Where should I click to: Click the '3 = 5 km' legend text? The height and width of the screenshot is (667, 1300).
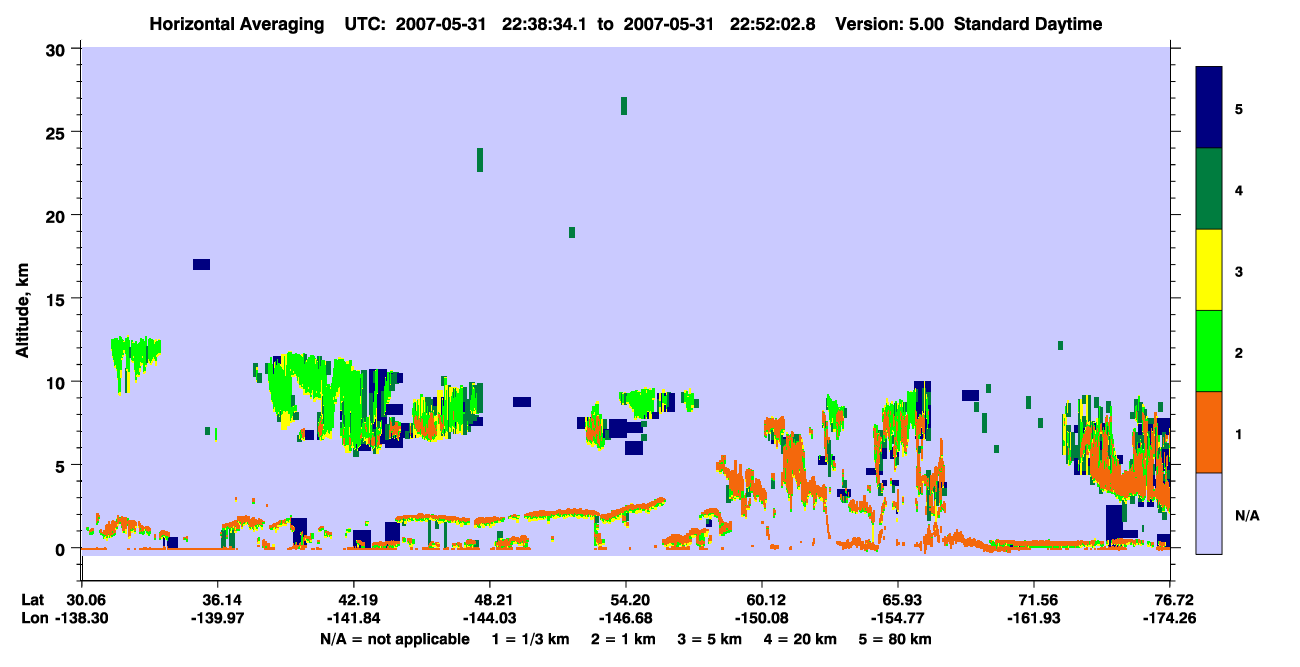pos(711,639)
